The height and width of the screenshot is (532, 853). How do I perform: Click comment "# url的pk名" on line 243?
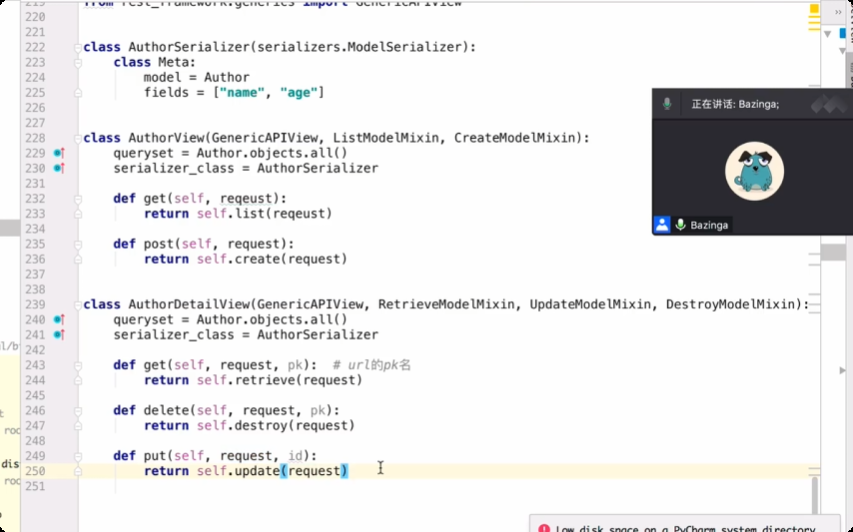click(372, 365)
